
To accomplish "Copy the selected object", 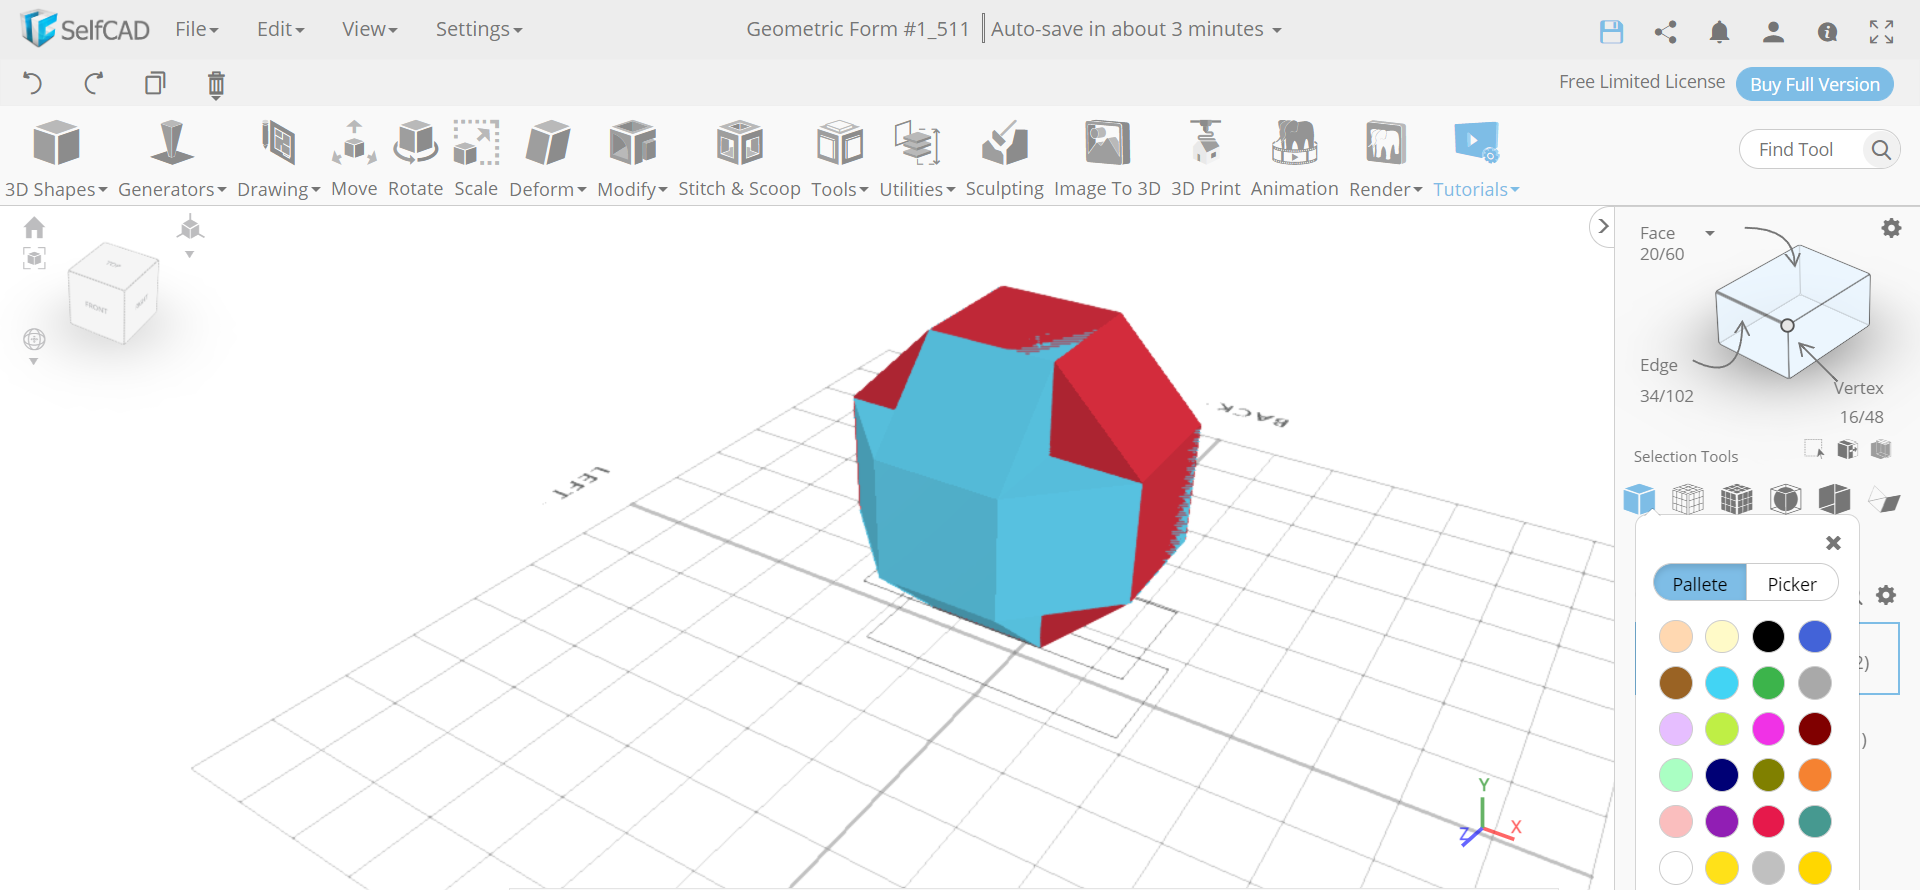I will click(155, 83).
